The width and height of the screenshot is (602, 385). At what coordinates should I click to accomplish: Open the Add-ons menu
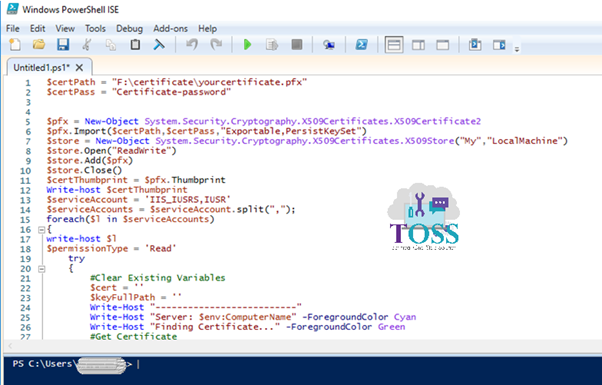point(170,29)
